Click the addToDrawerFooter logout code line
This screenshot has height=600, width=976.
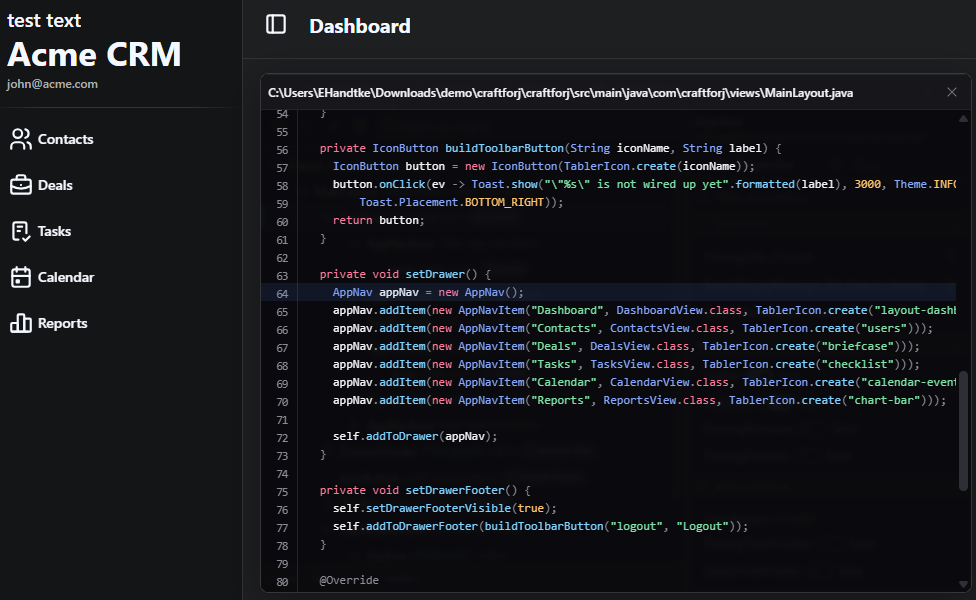pos(540,526)
